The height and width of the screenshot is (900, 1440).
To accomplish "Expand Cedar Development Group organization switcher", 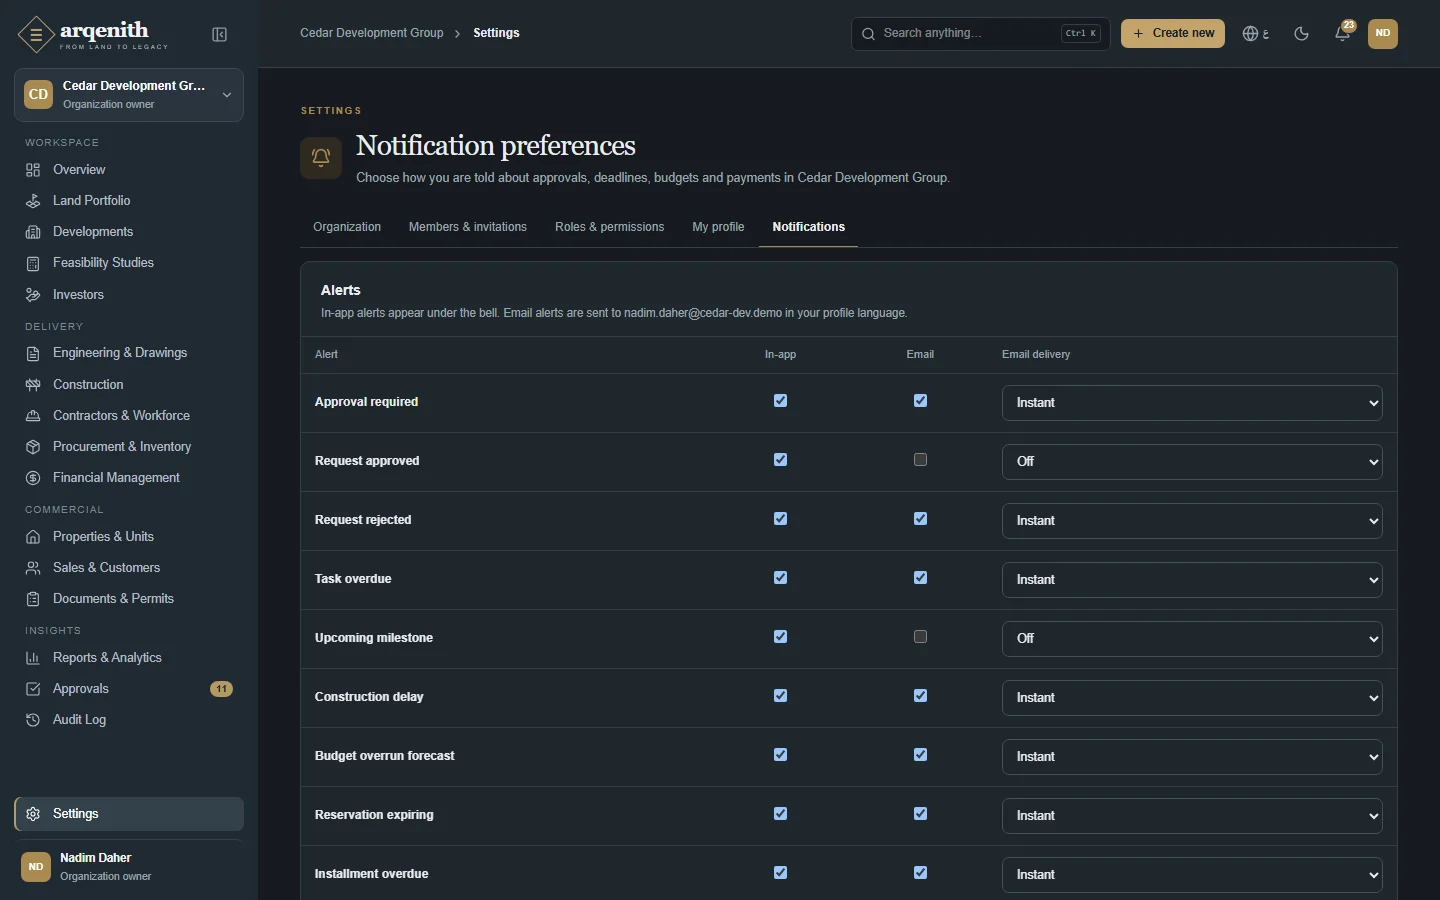I will point(129,95).
